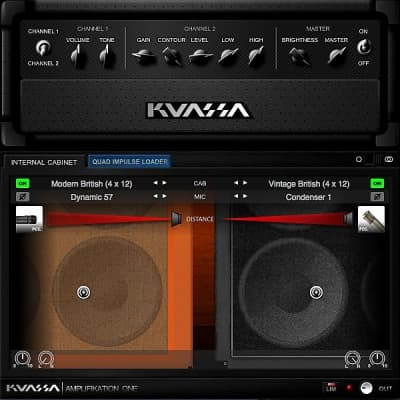Click the CAB label between arrows
Viewport: 400px width, 400px height.
coord(200,183)
